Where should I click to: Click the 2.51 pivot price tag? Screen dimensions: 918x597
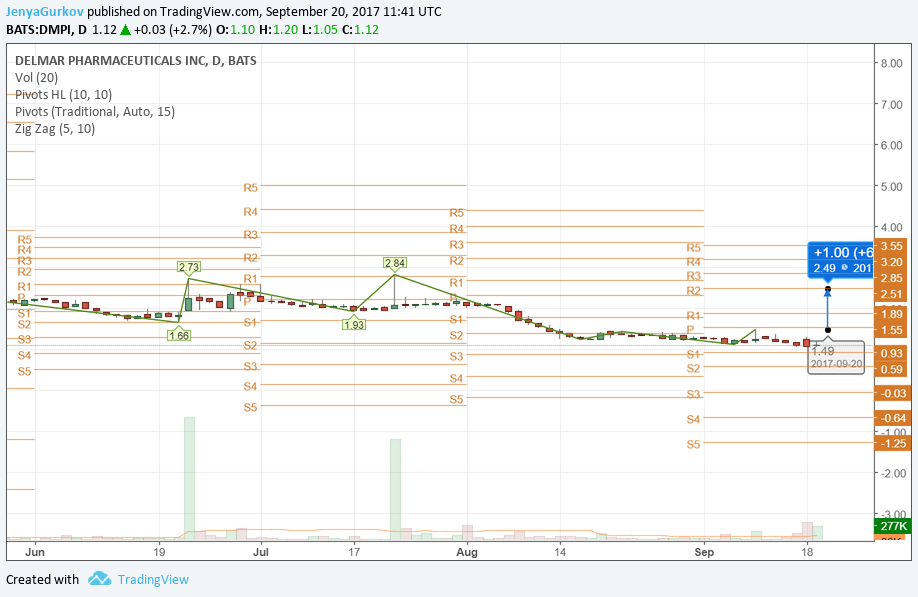890,294
